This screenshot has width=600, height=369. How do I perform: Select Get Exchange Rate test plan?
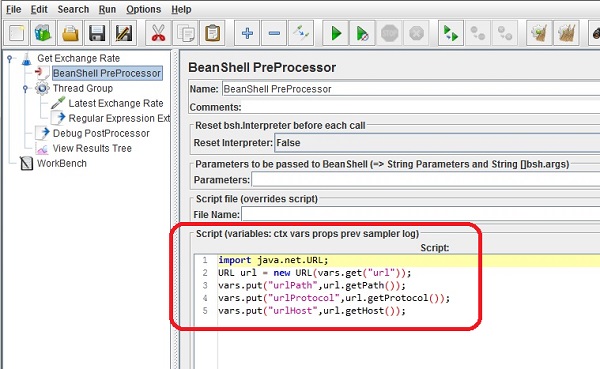(78, 58)
